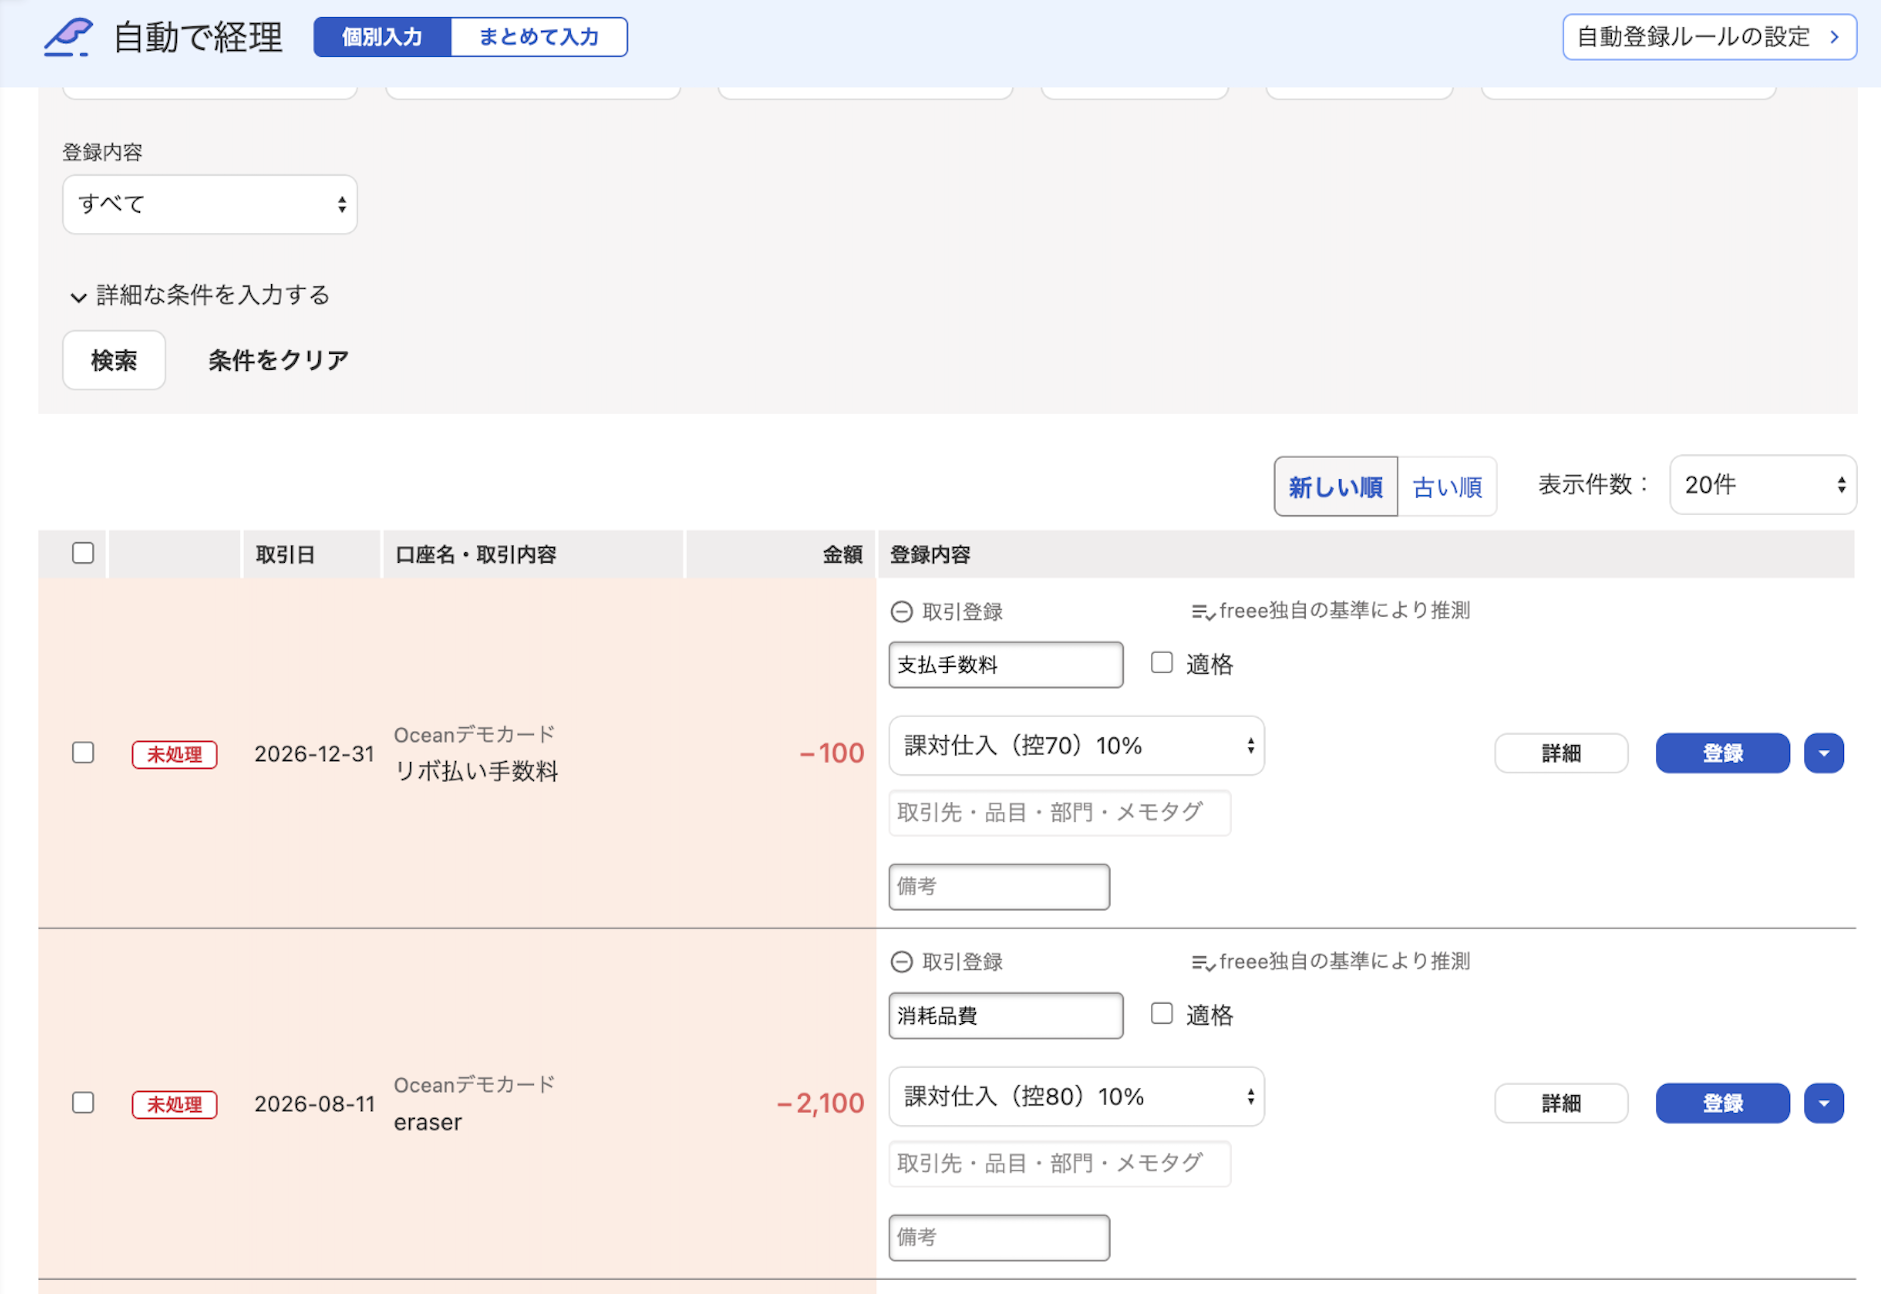This screenshot has height=1294, width=1886.
Task: Click the 支払手数料 account field
Action: 1006,665
